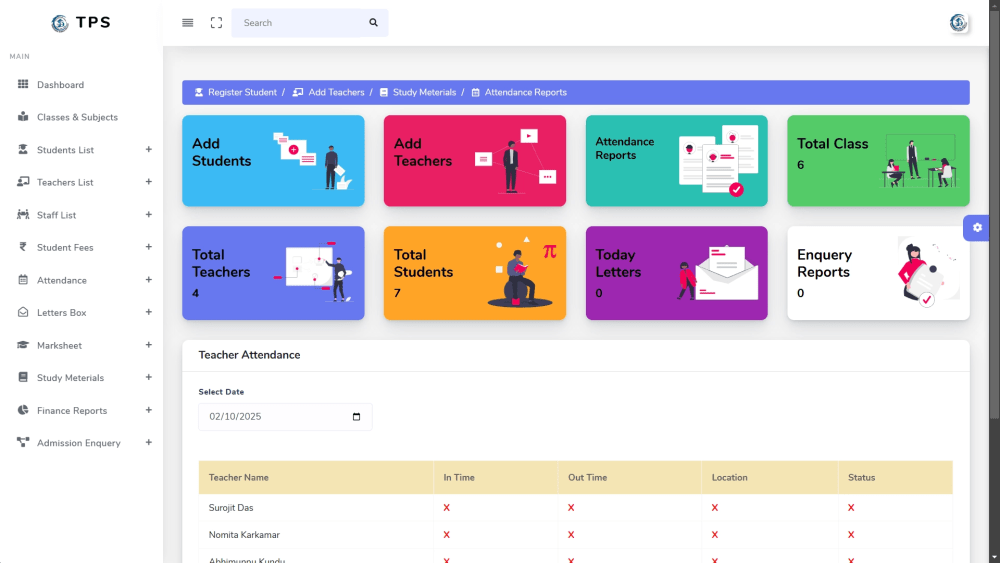Select Students List menu label
Image resolution: width=1000 pixels, height=563 pixels.
(x=65, y=150)
